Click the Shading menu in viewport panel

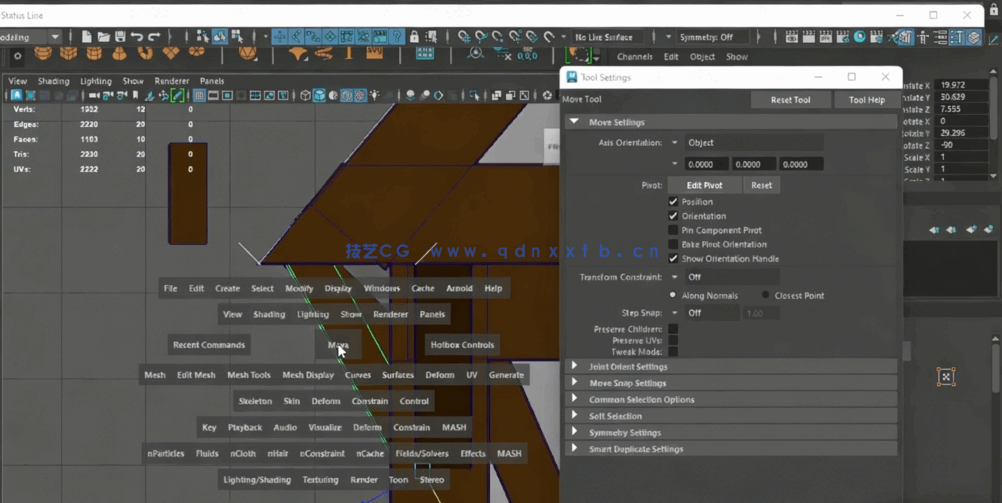click(53, 81)
